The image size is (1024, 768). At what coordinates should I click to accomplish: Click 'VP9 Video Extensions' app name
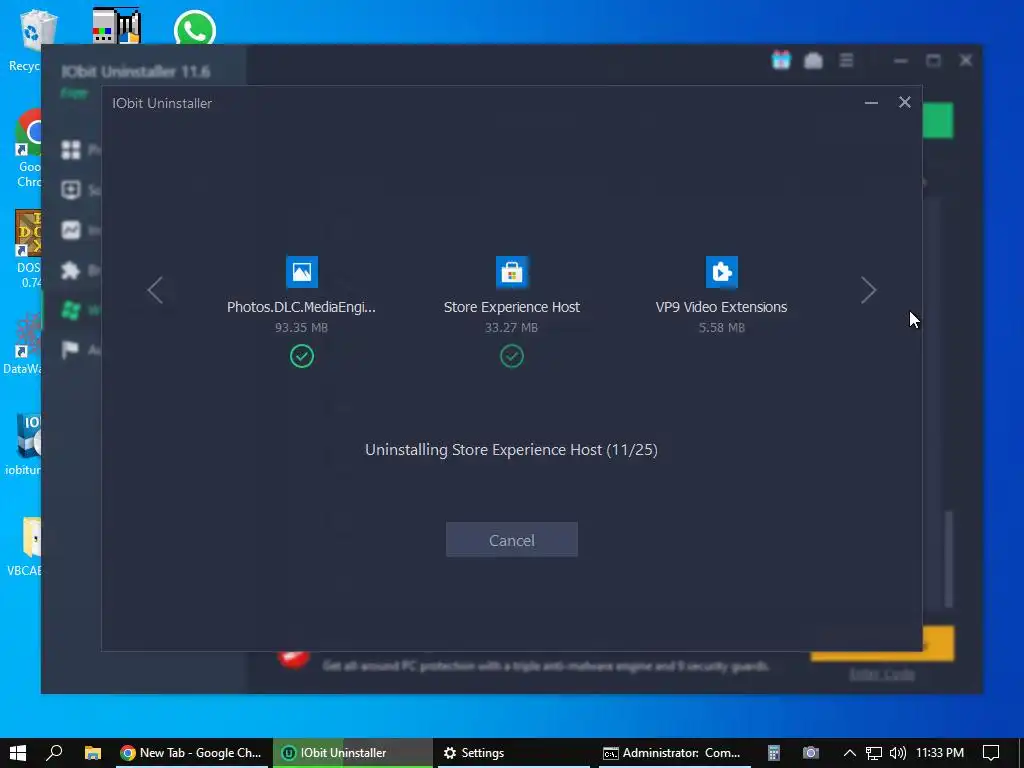pos(722,307)
